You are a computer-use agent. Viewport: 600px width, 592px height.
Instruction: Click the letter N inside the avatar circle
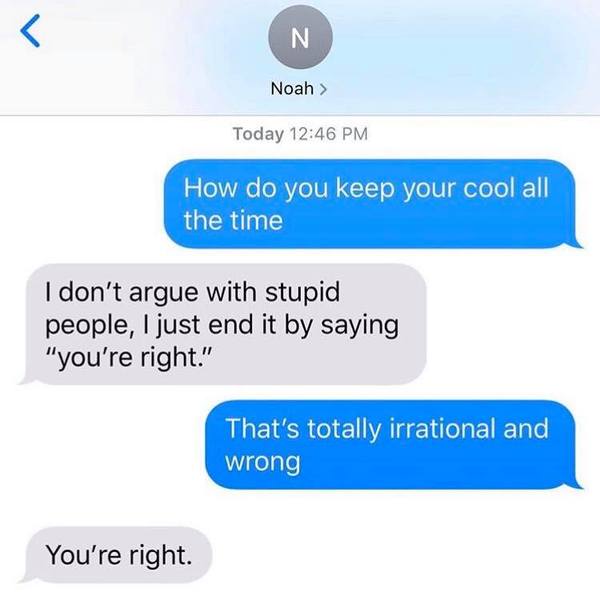(x=300, y=38)
